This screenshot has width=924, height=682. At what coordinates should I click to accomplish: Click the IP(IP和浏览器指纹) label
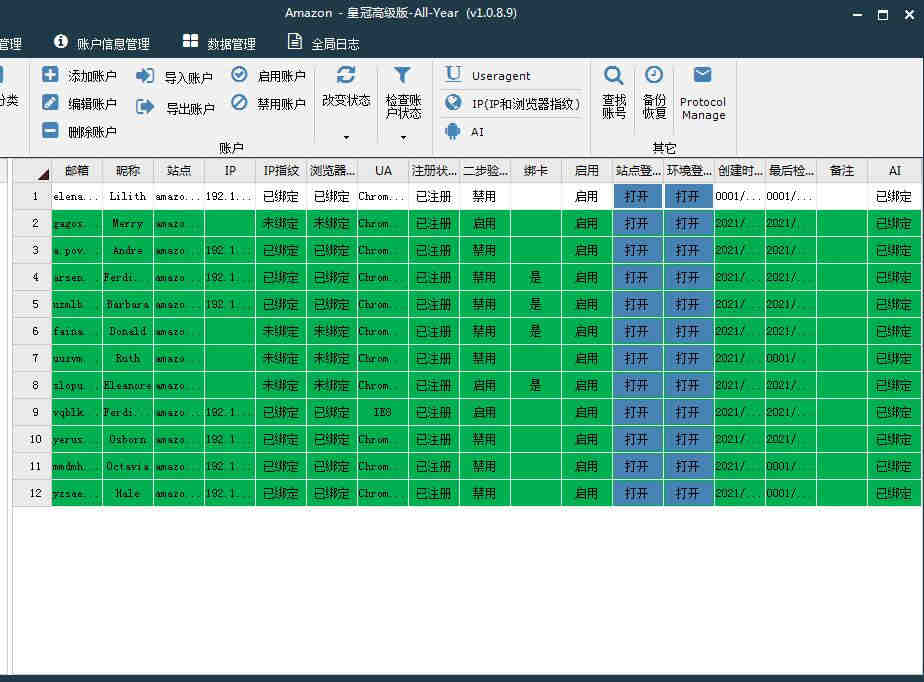pos(526,104)
